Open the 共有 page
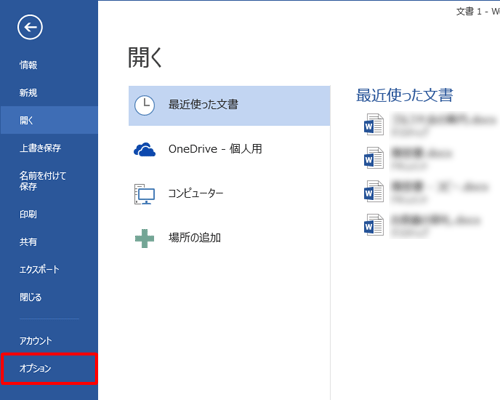The image size is (500, 400). point(49,242)
